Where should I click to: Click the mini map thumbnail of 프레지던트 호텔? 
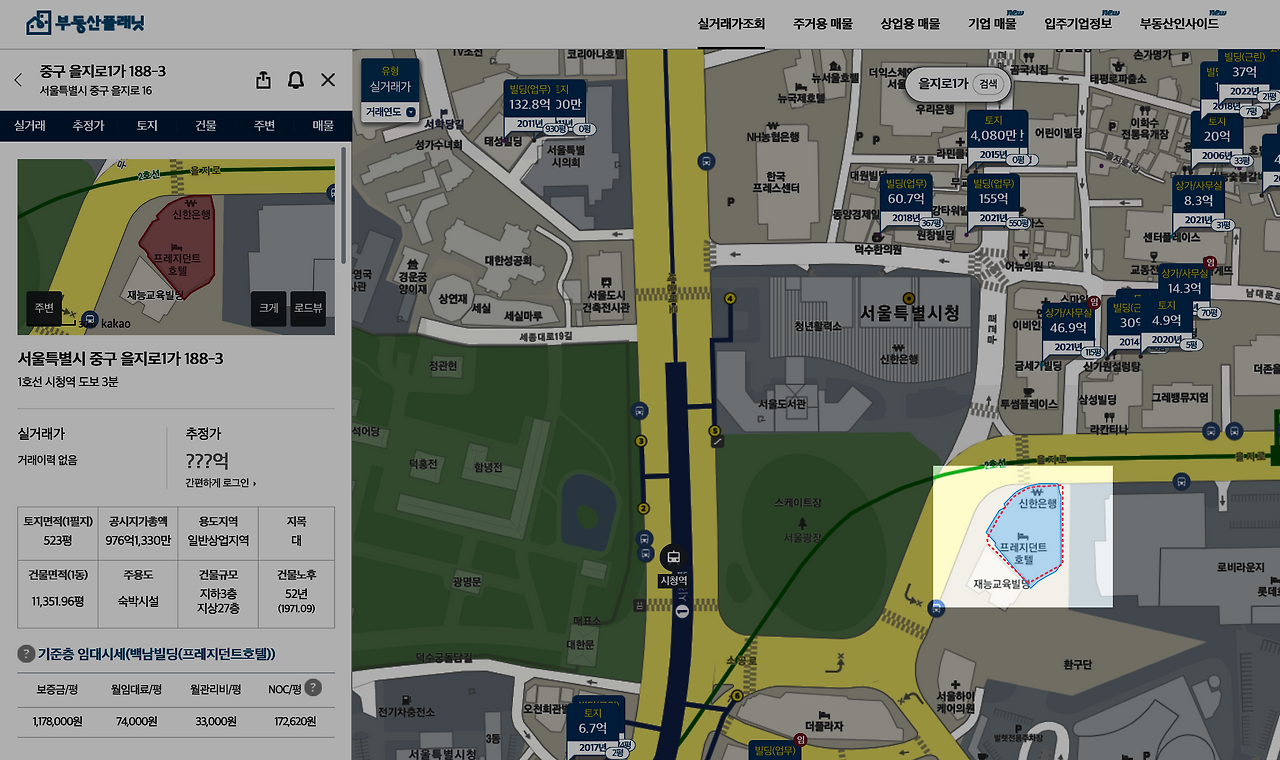click(x=176, y=247)
